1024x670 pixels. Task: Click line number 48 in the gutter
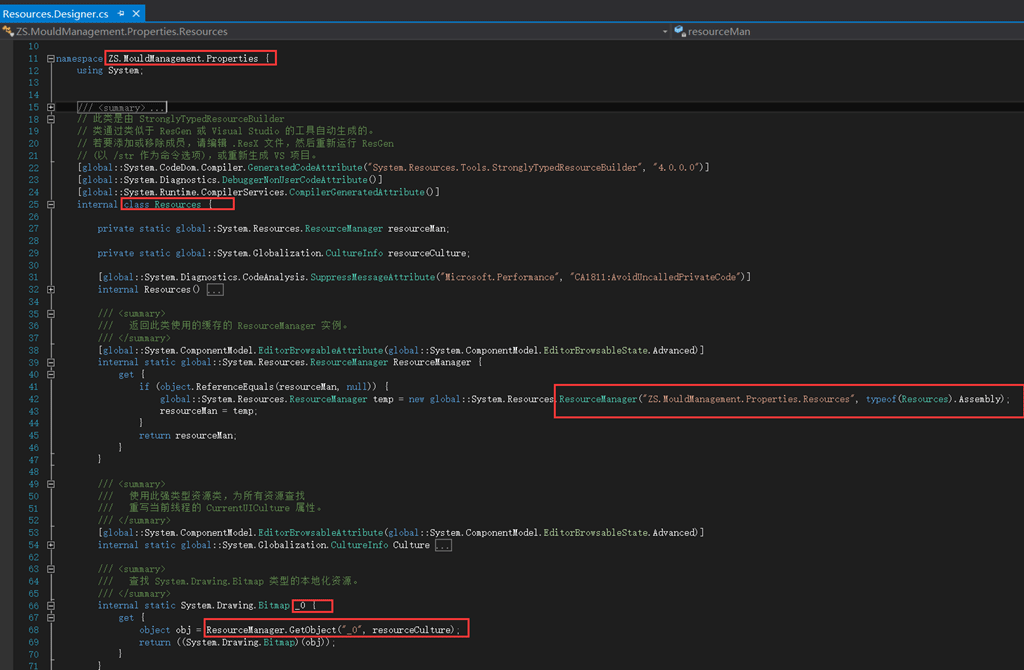[33, 472]
